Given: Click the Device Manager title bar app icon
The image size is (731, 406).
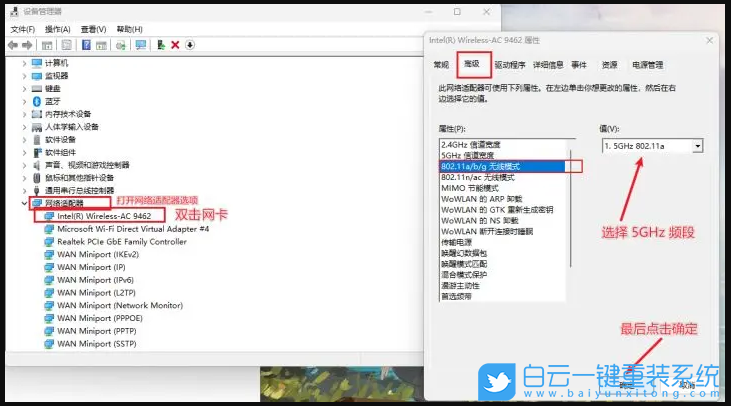Looking at the screenshot, I should point(14,12).
